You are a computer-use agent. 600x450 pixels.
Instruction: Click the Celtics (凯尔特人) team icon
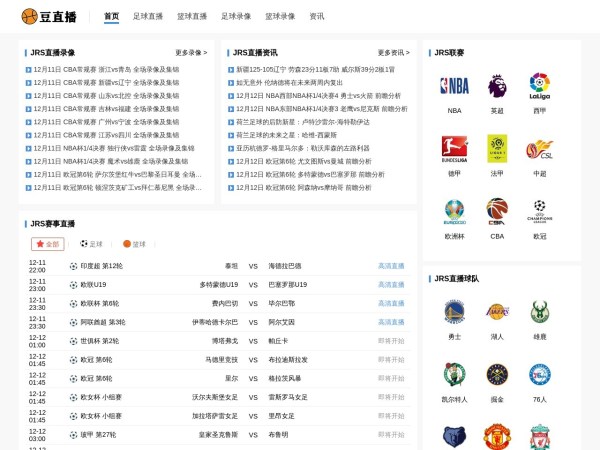[x=454, y=375]
